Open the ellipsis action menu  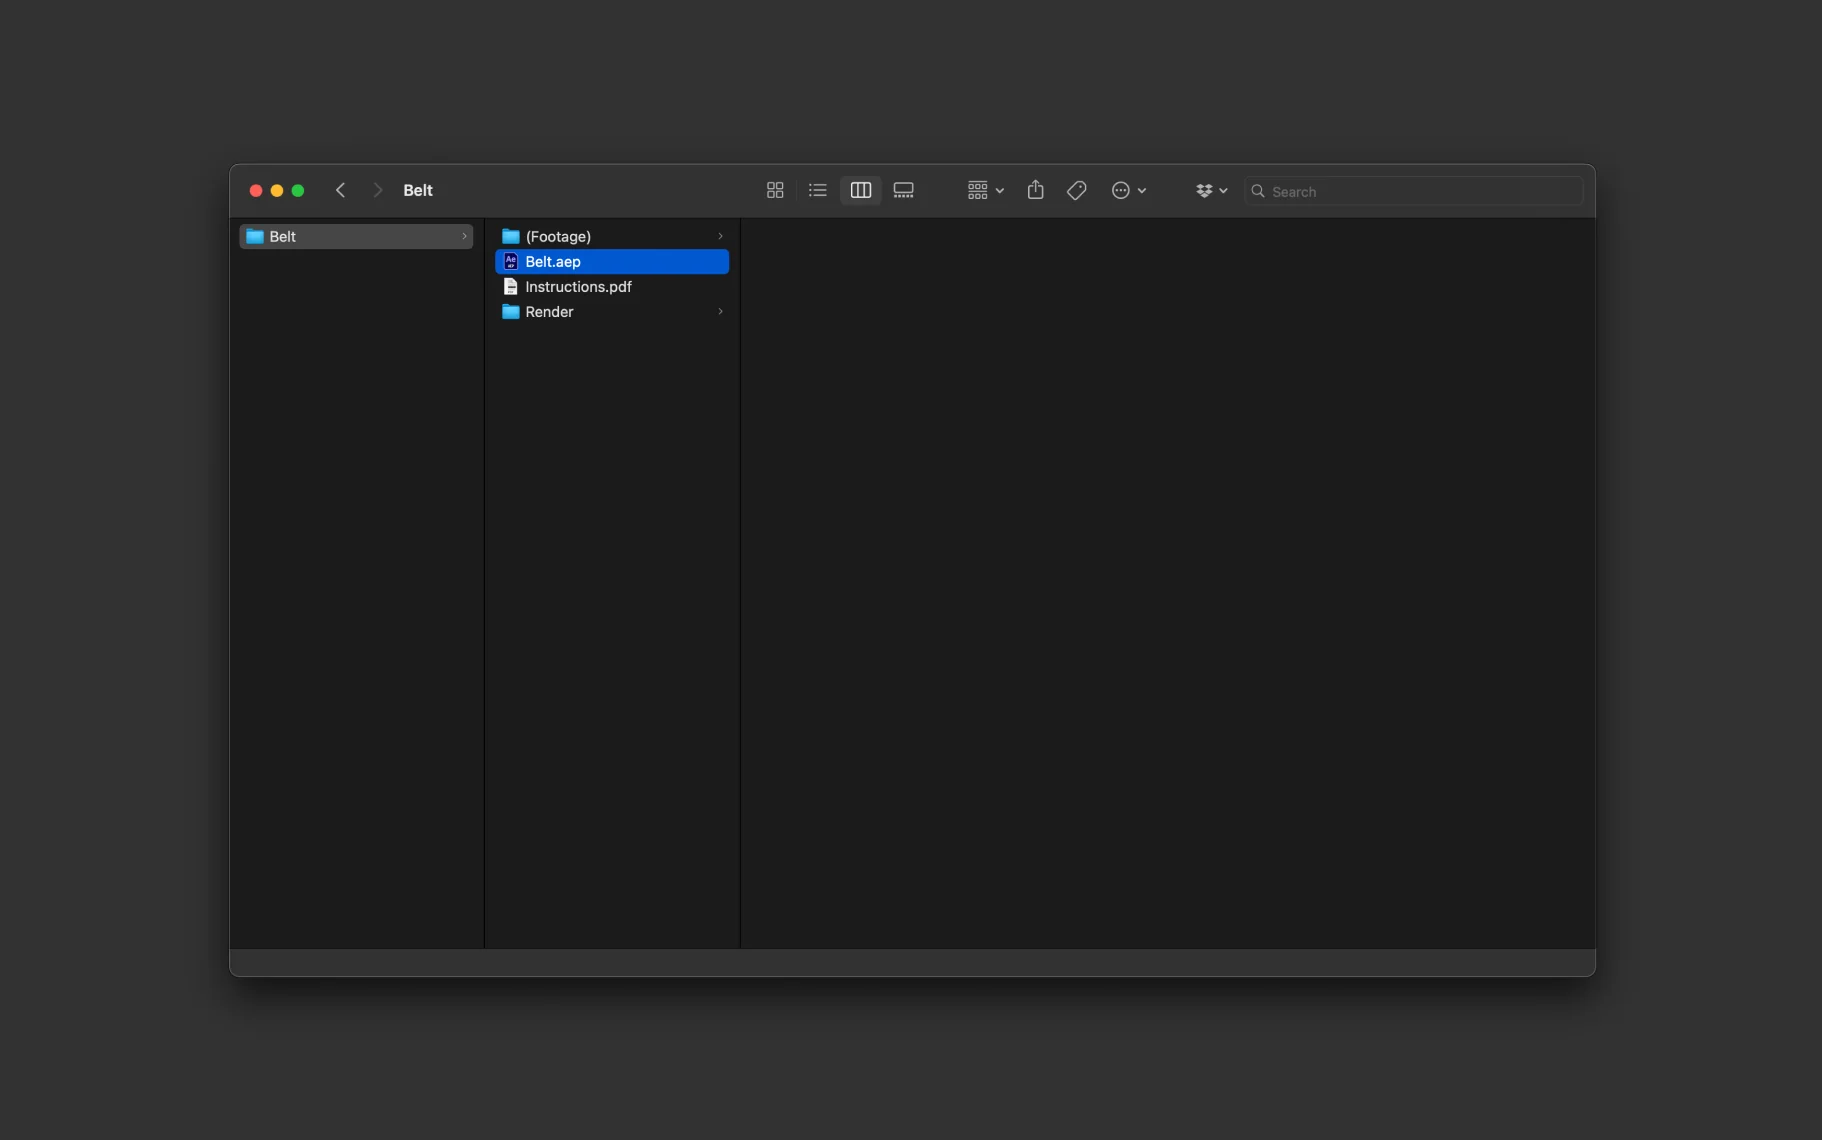tap(1129, 190)
